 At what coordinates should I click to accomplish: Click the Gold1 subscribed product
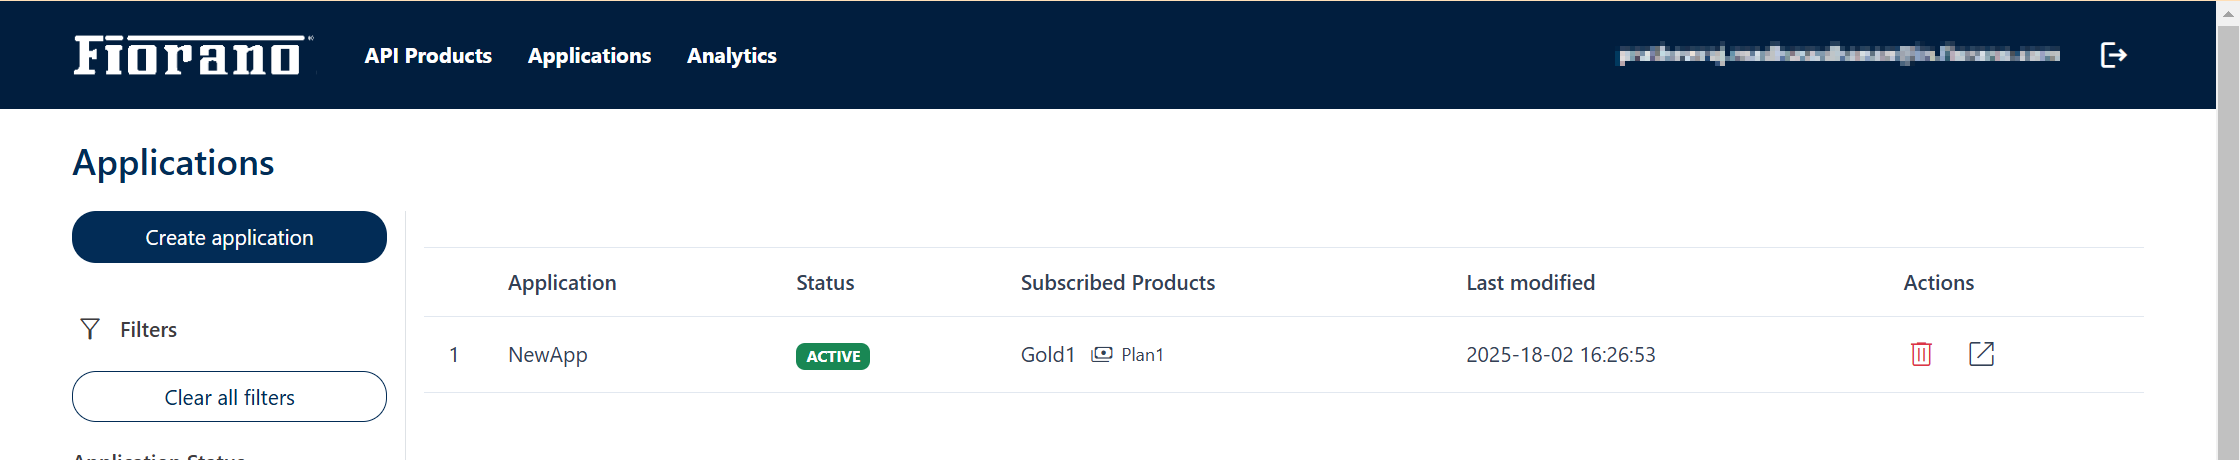pyautogui.click(x=1047, y=355)
